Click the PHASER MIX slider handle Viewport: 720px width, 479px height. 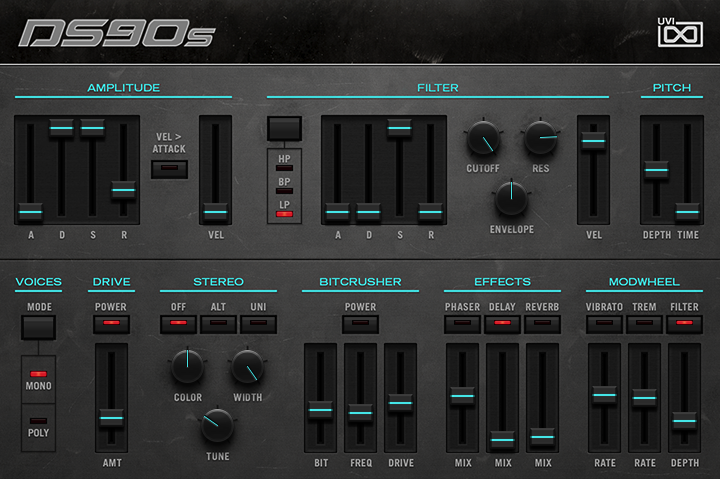pos(462,396)
